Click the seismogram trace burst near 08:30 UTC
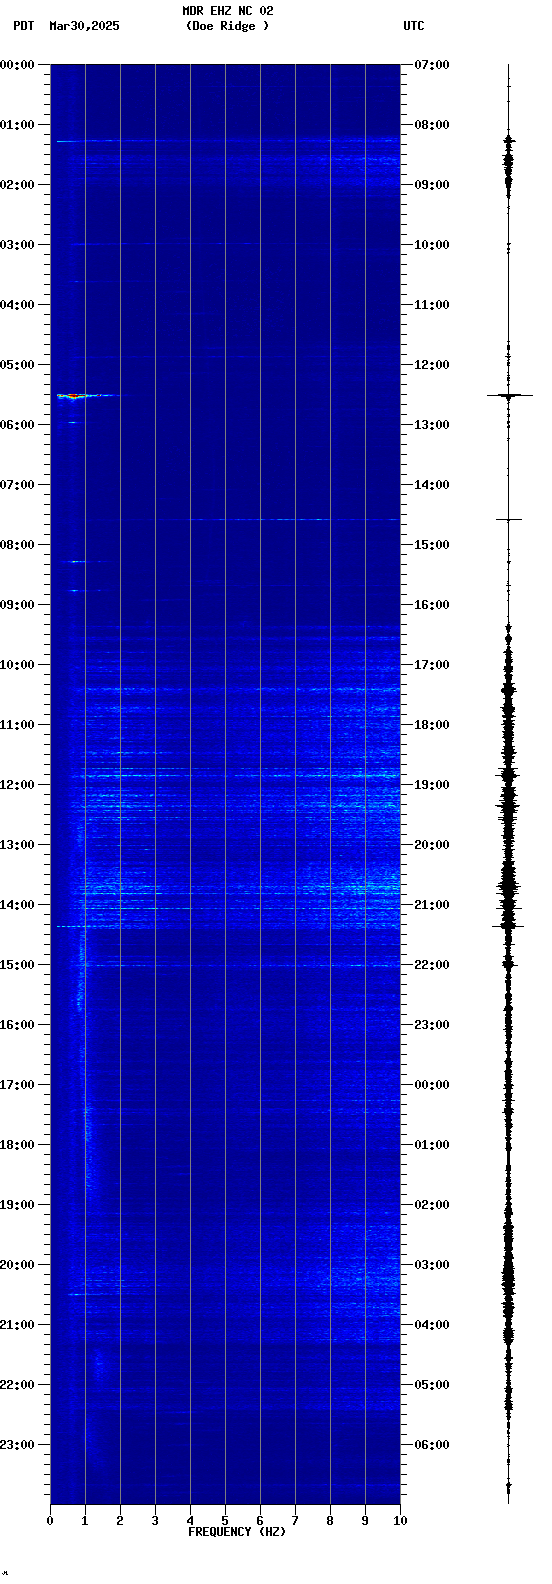The width and height of the screenshot is (552, 1584). tap(508, 160)
